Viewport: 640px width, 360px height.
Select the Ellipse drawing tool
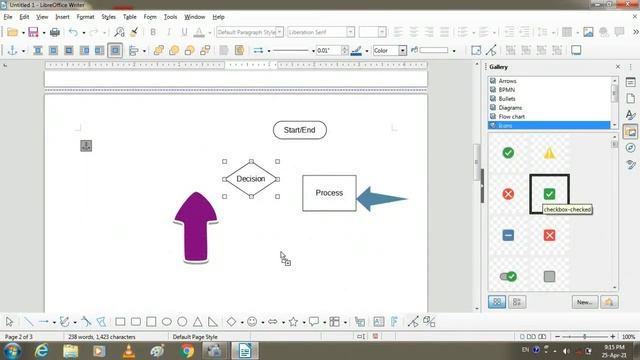click(167, 322)
